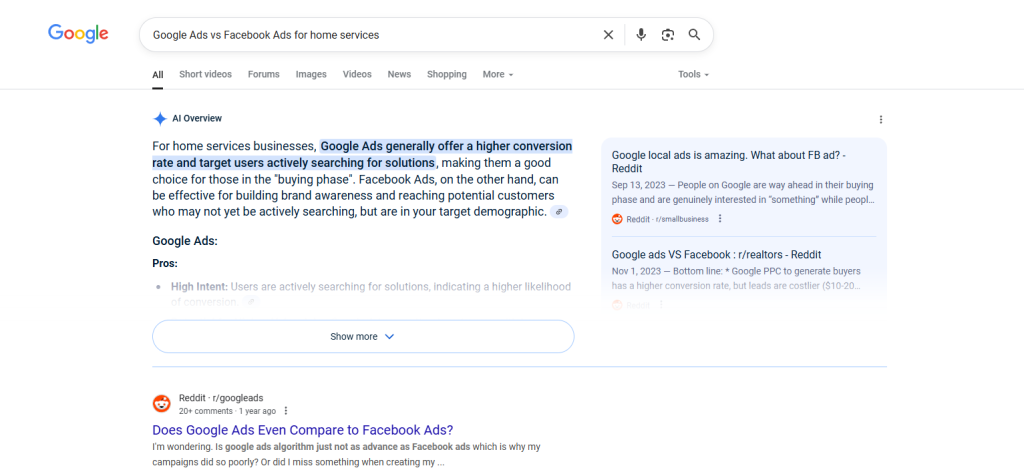
Task: Click highlighted 'Google Ads generally offer a higher conversion' text
Action: pyautogui.click(x=446, y=146)
